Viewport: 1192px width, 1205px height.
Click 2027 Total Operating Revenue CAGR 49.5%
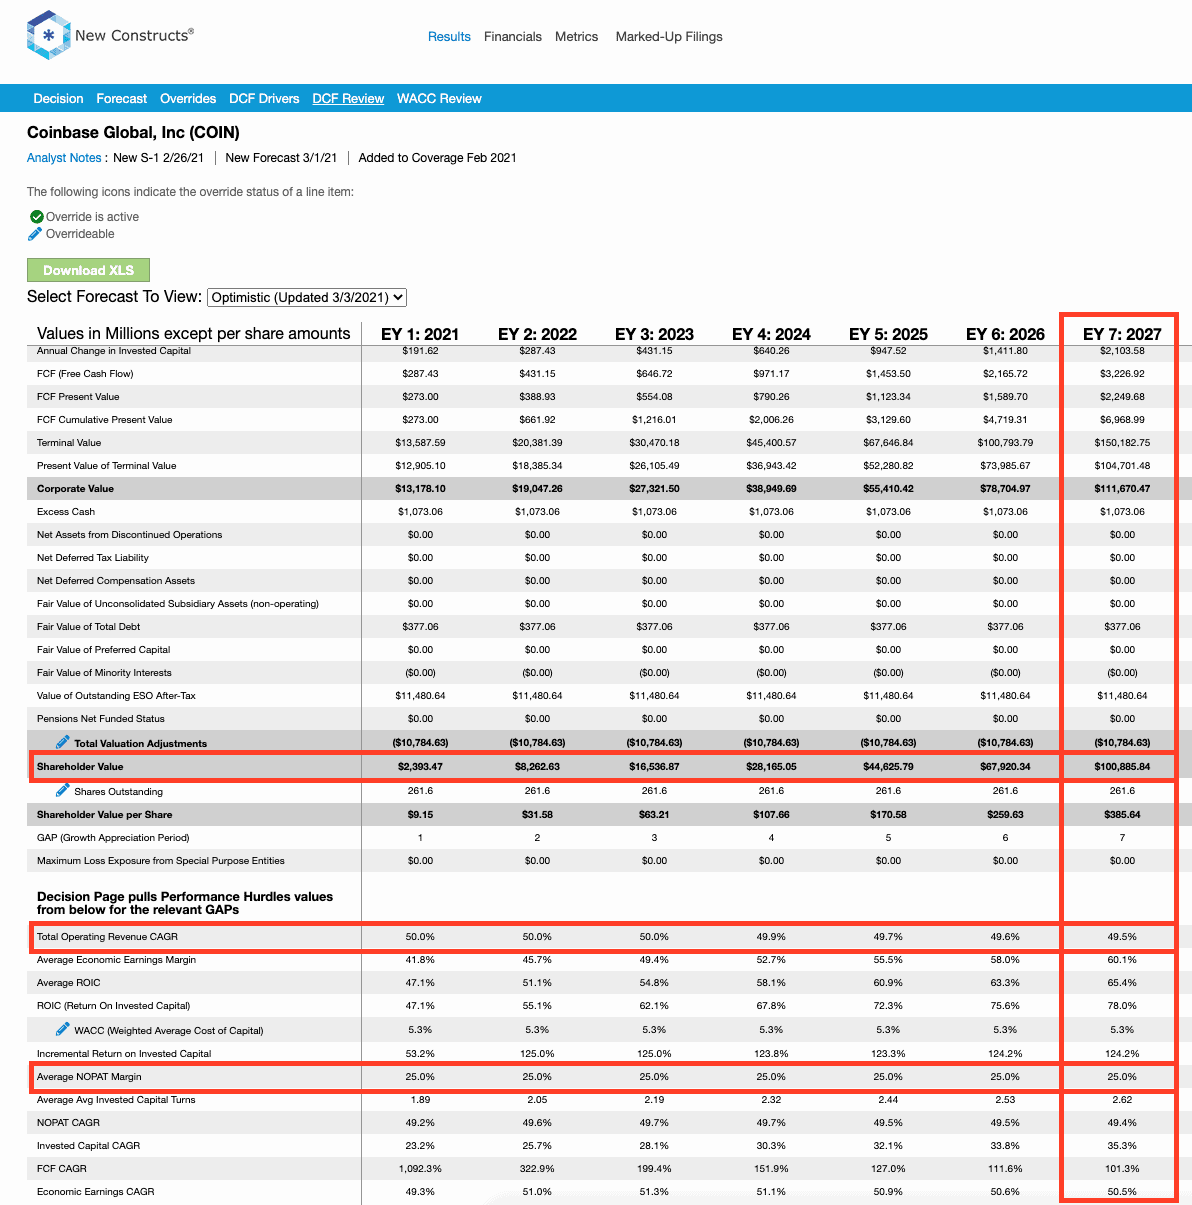[1122, 937]
